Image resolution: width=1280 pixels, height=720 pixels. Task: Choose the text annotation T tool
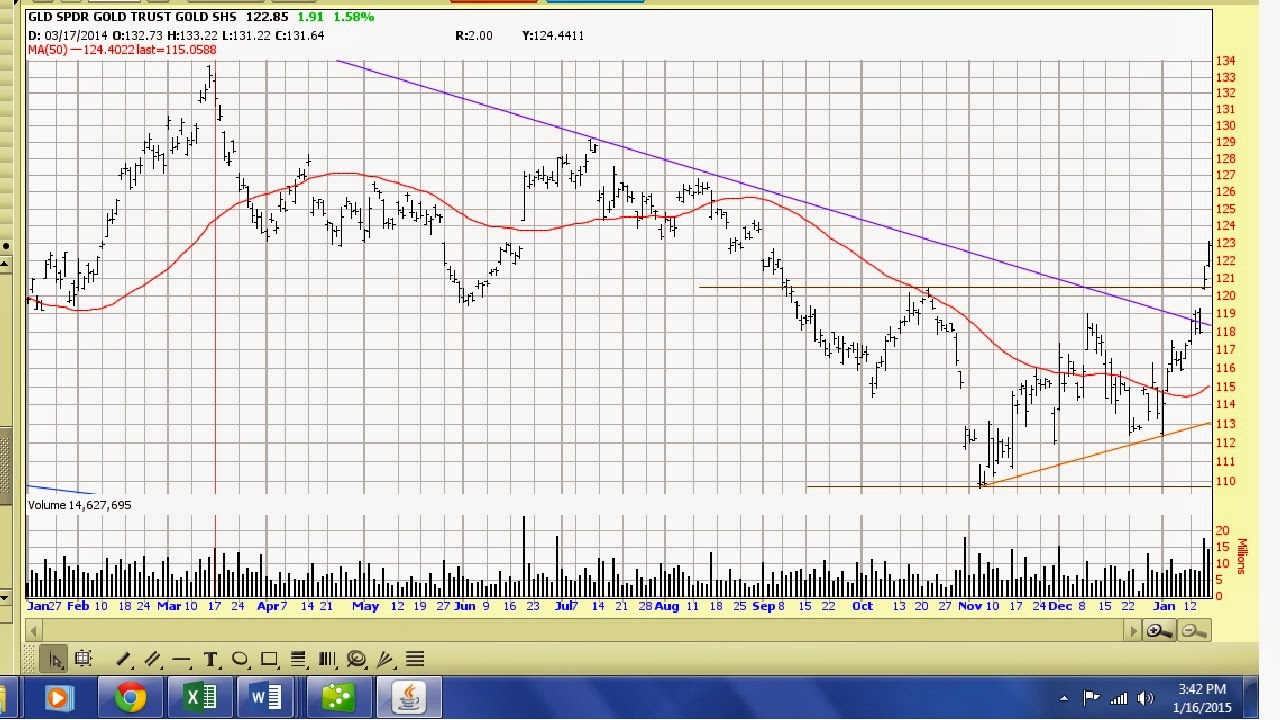pos(211,659)
